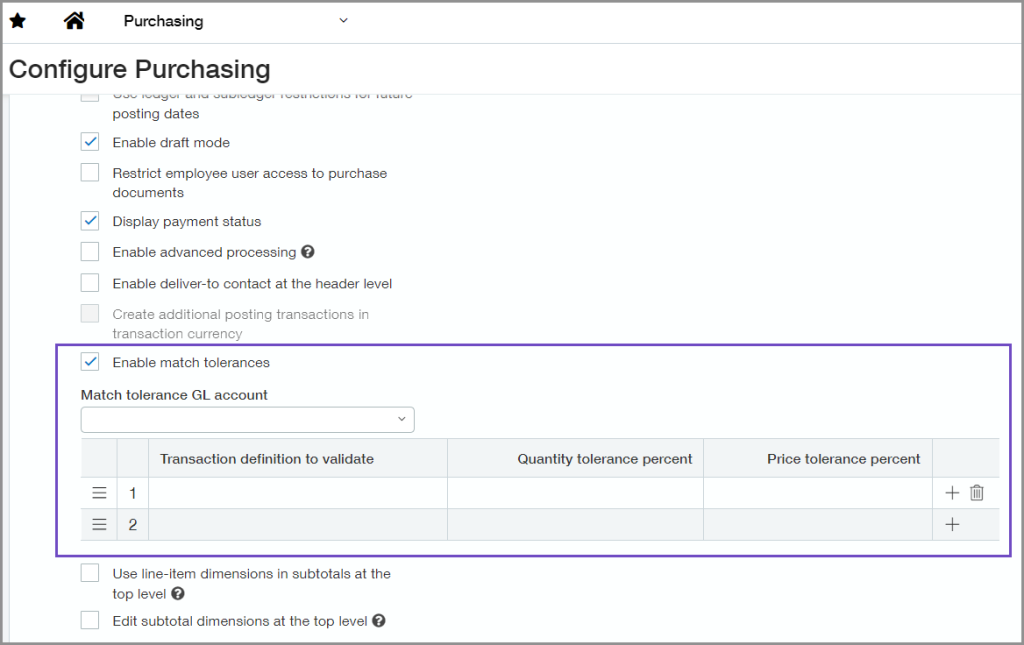
Task: Delete row 1 using the trash icon
Action: (976, 492)
